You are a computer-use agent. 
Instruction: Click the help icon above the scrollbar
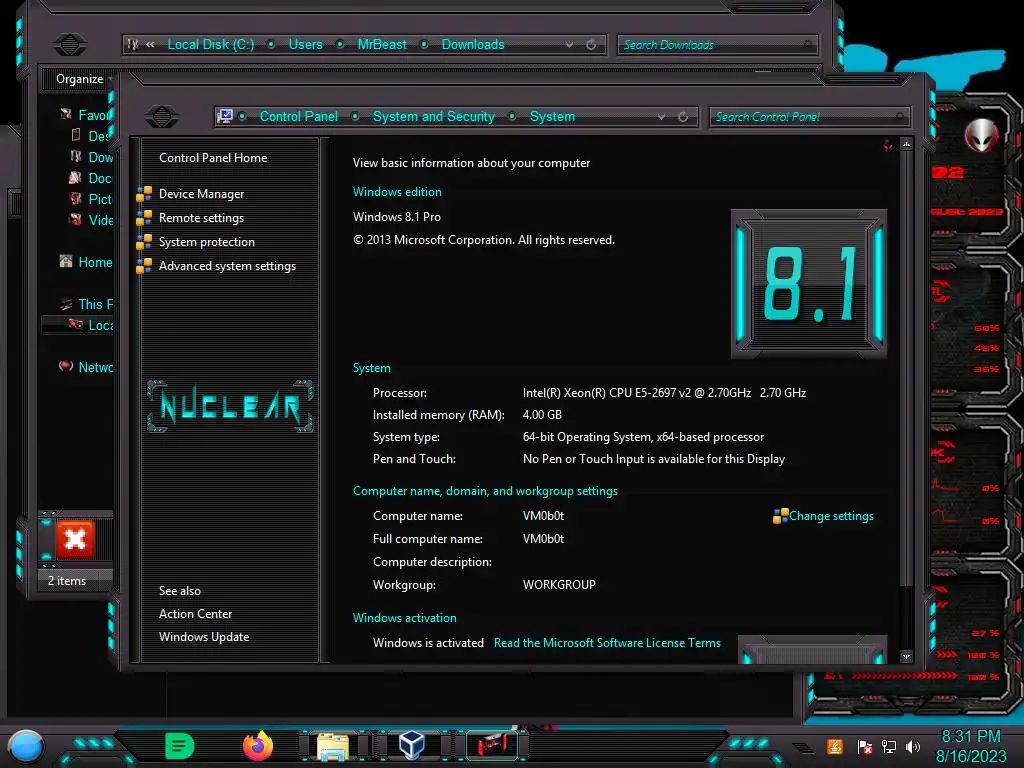point(888,146)
